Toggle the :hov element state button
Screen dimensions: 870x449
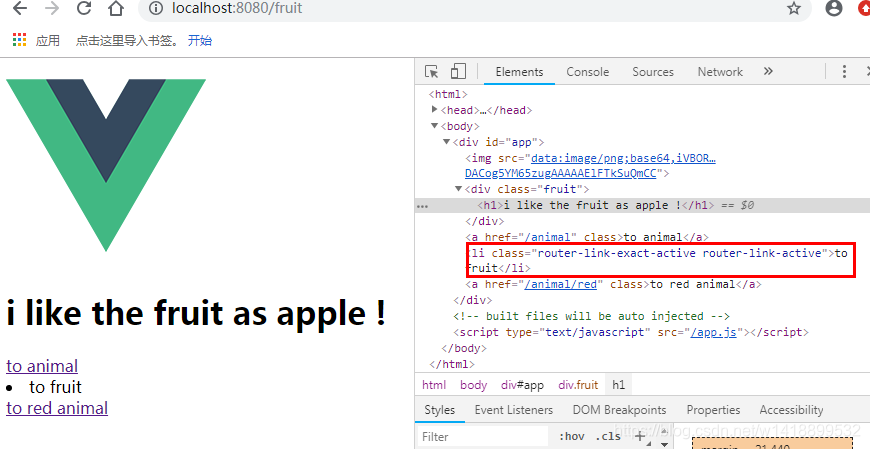tap(571, 436)
